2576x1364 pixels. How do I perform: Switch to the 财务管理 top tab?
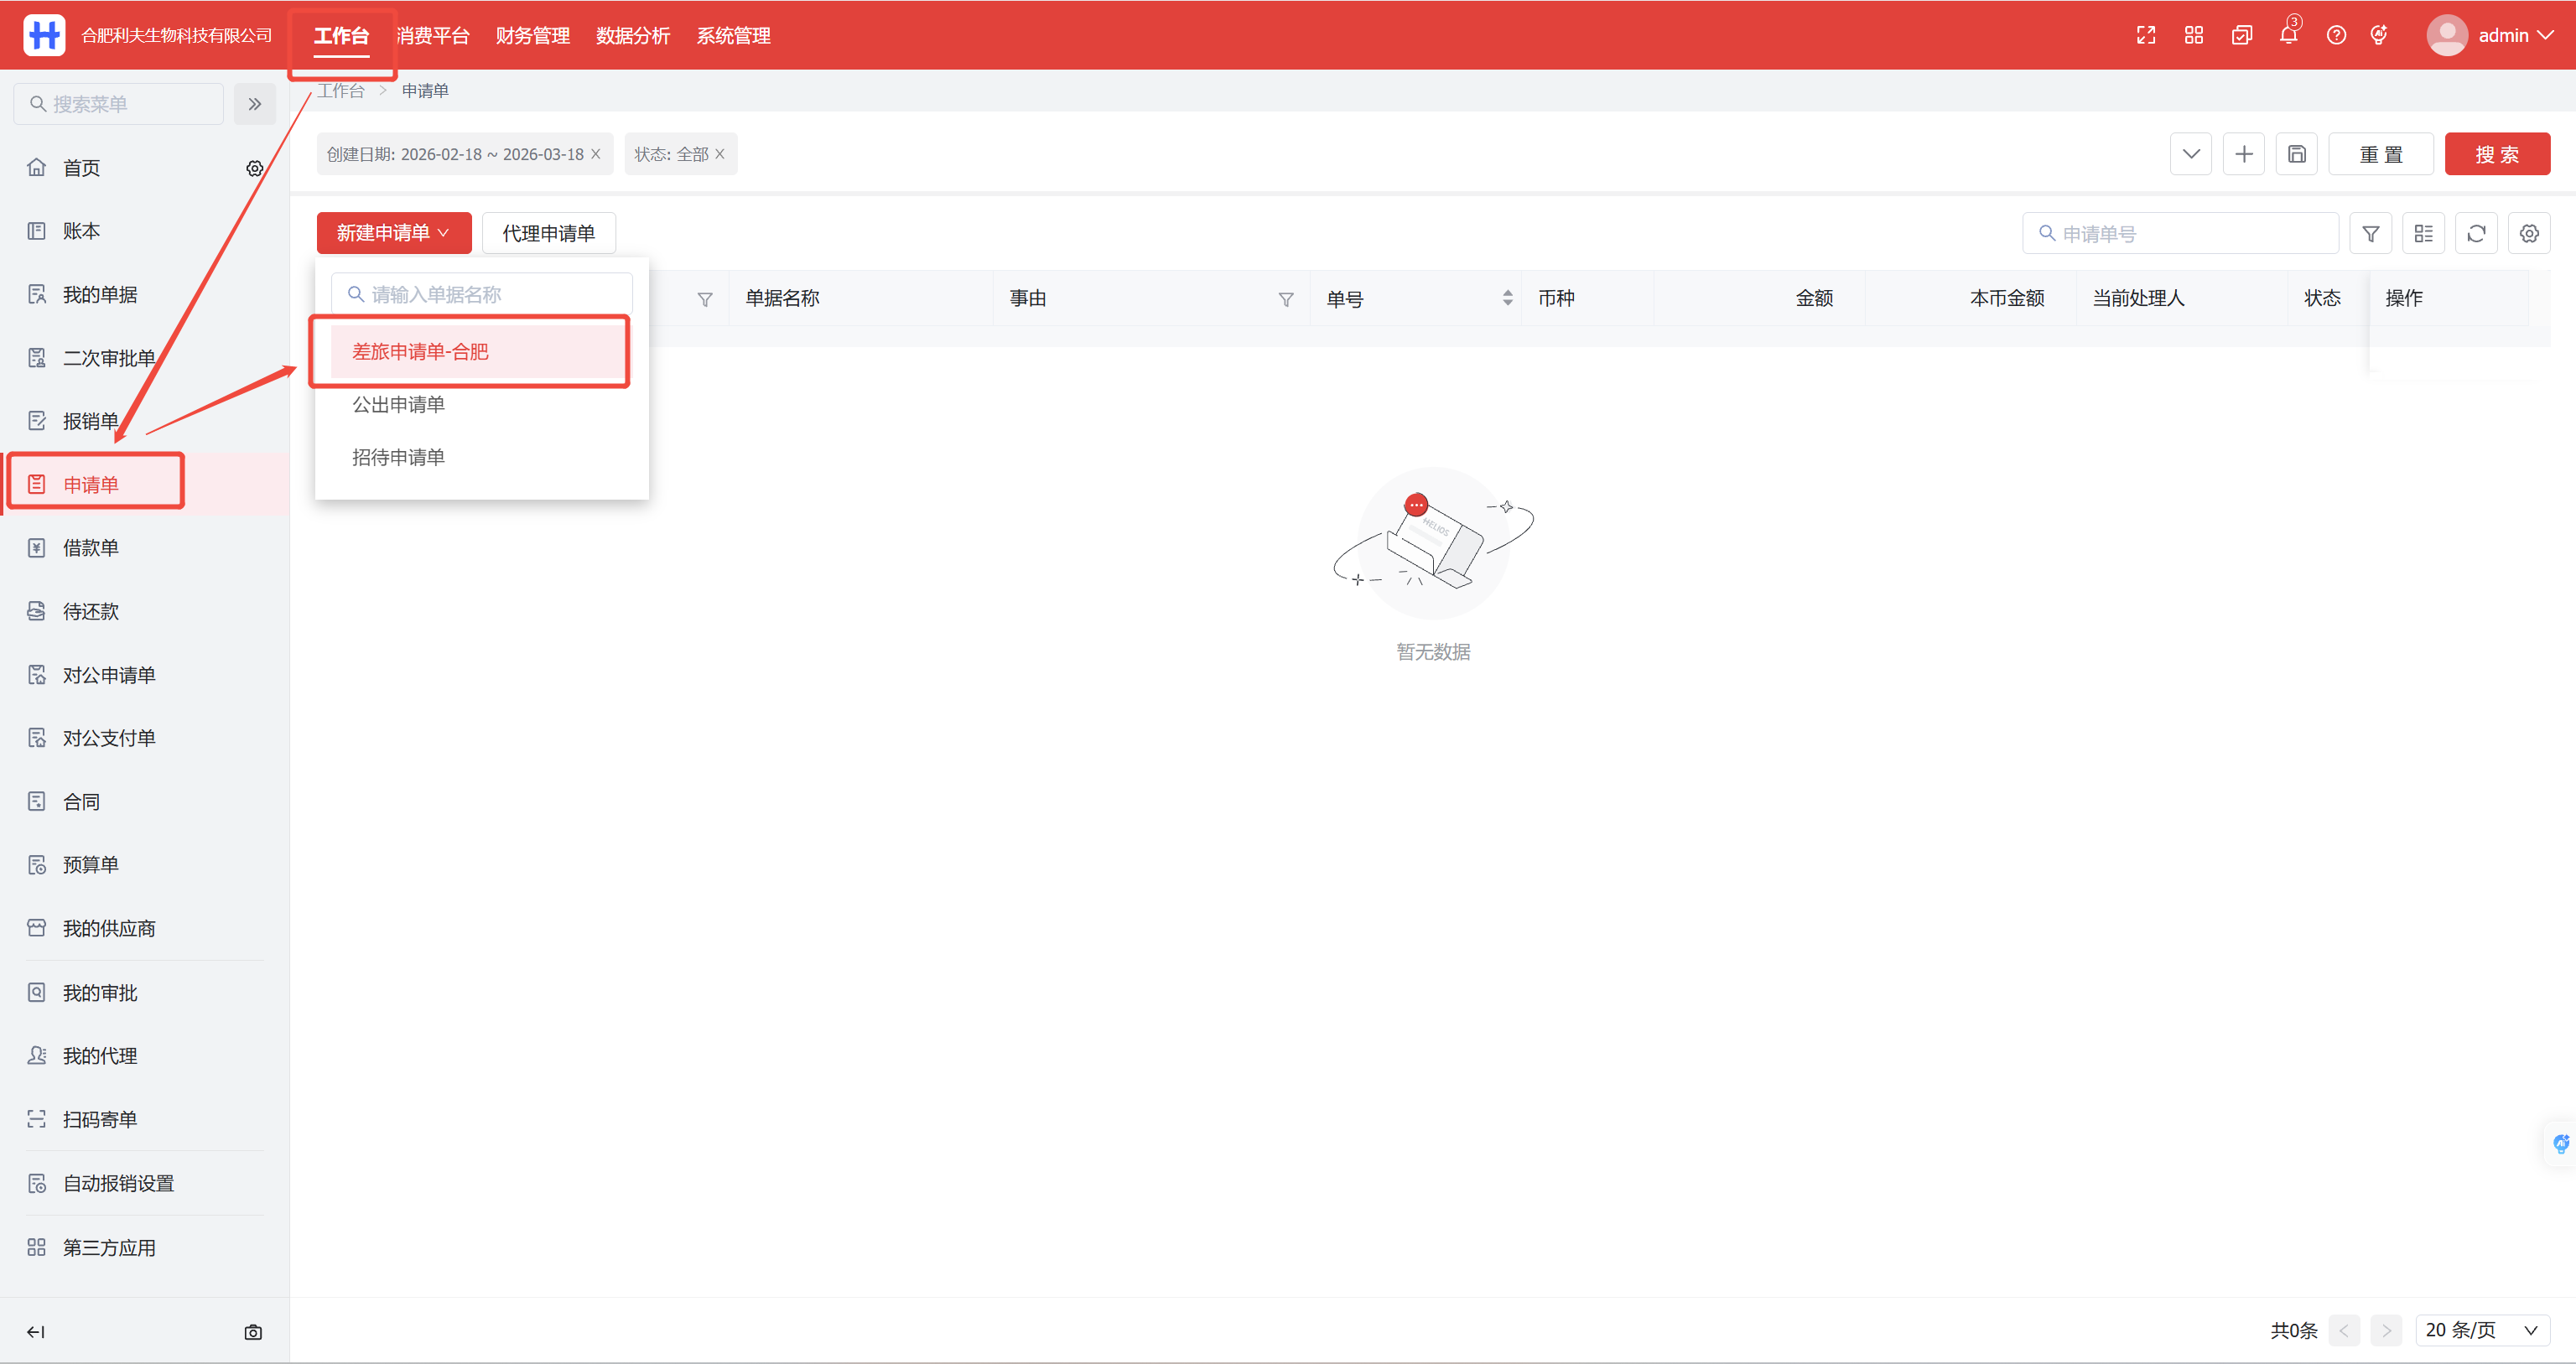click(532, 35)
